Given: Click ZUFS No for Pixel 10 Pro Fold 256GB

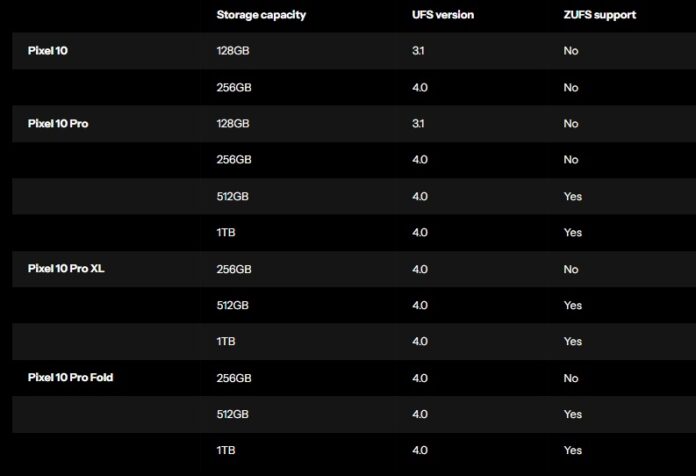Looking at the screenshot, I should pyautogui.click(x=571, y=378).
